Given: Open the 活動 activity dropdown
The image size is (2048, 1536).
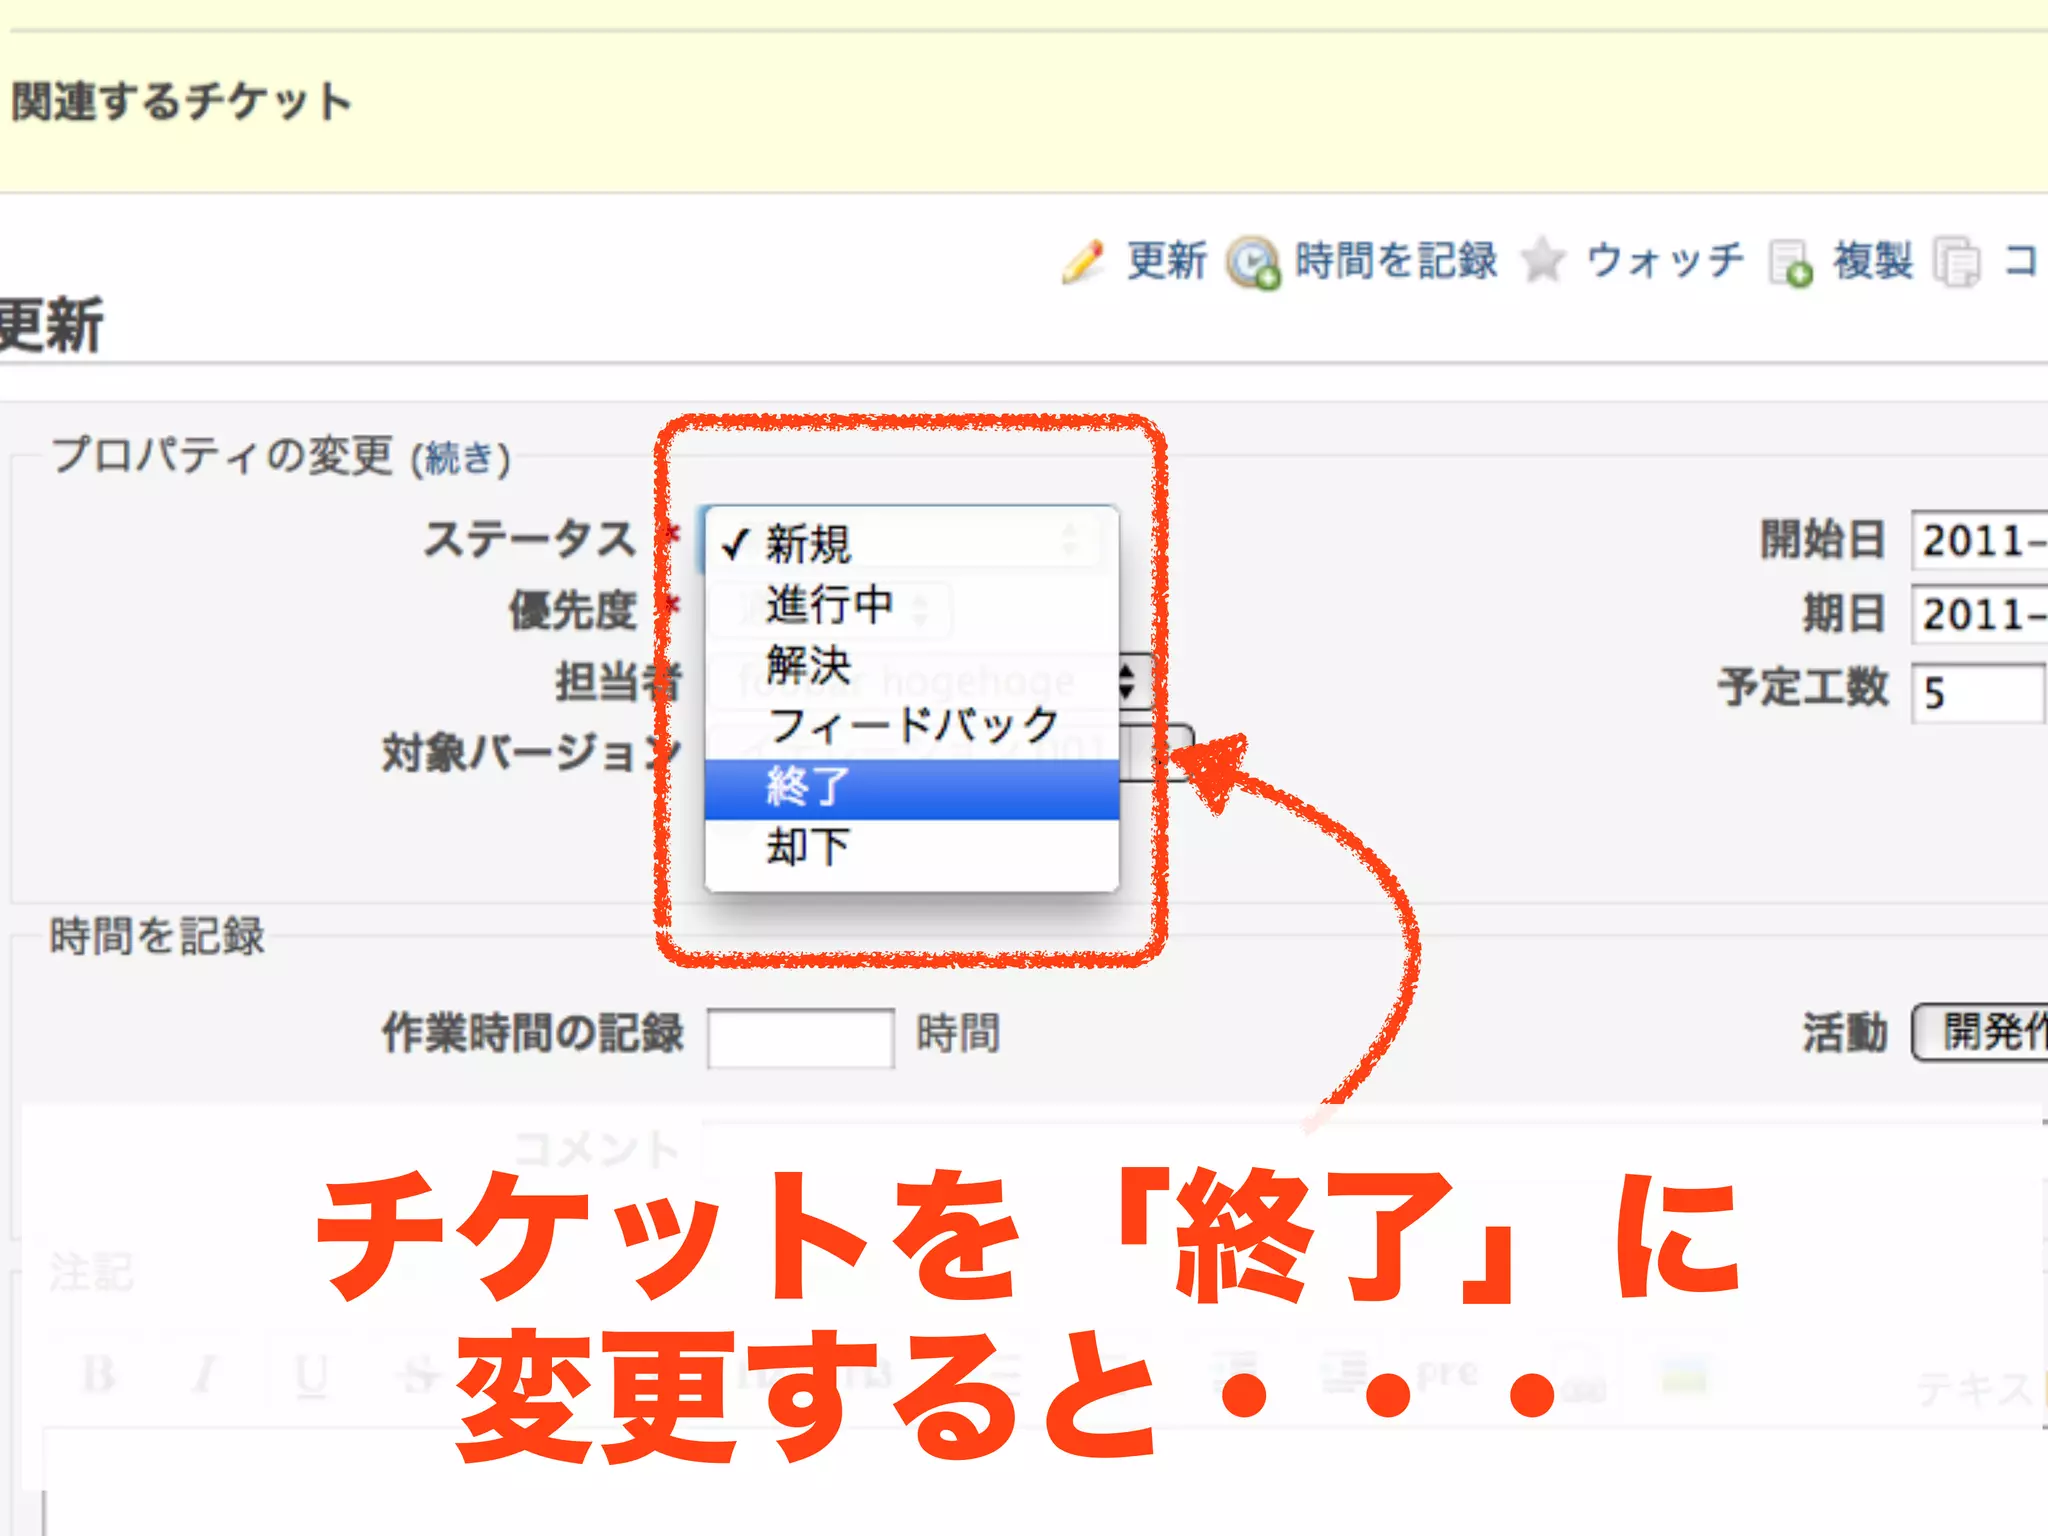Looking at the screenshot, I should pyautogui.click(x=1979, y=1031).
